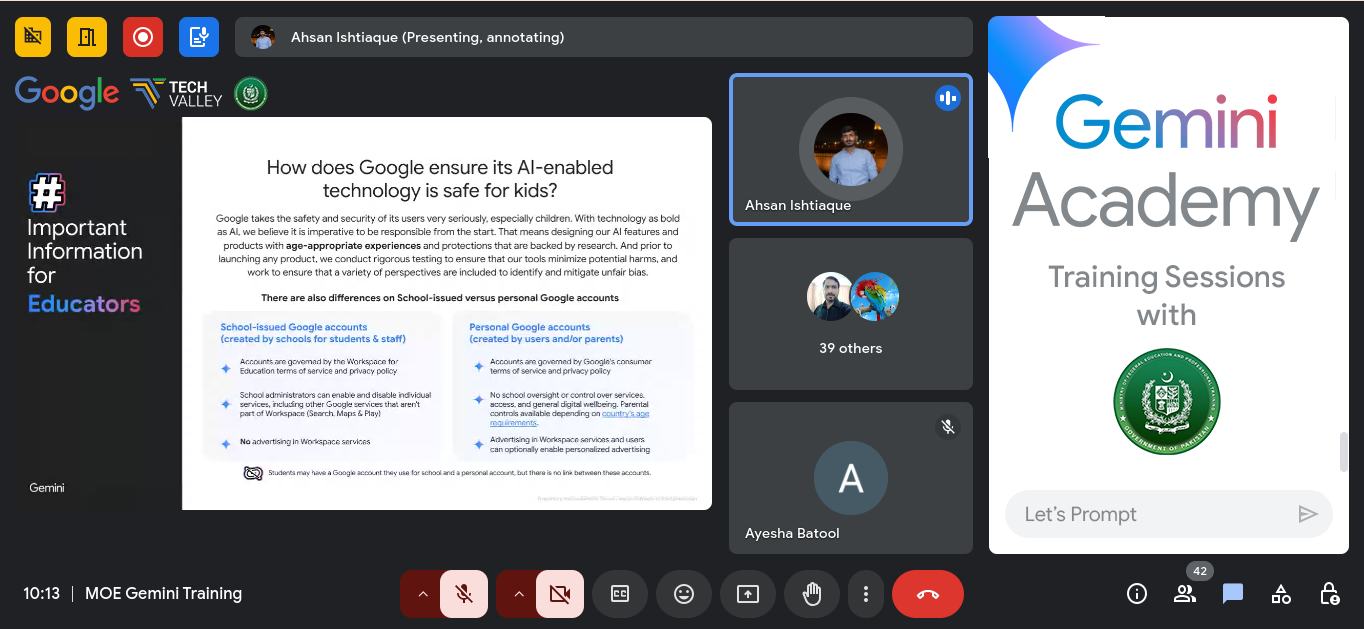Click Ayesha Batool's muted microphone icon
Image resolution: width=1364 pixels, height=629 pixels.
click(947, 427)
